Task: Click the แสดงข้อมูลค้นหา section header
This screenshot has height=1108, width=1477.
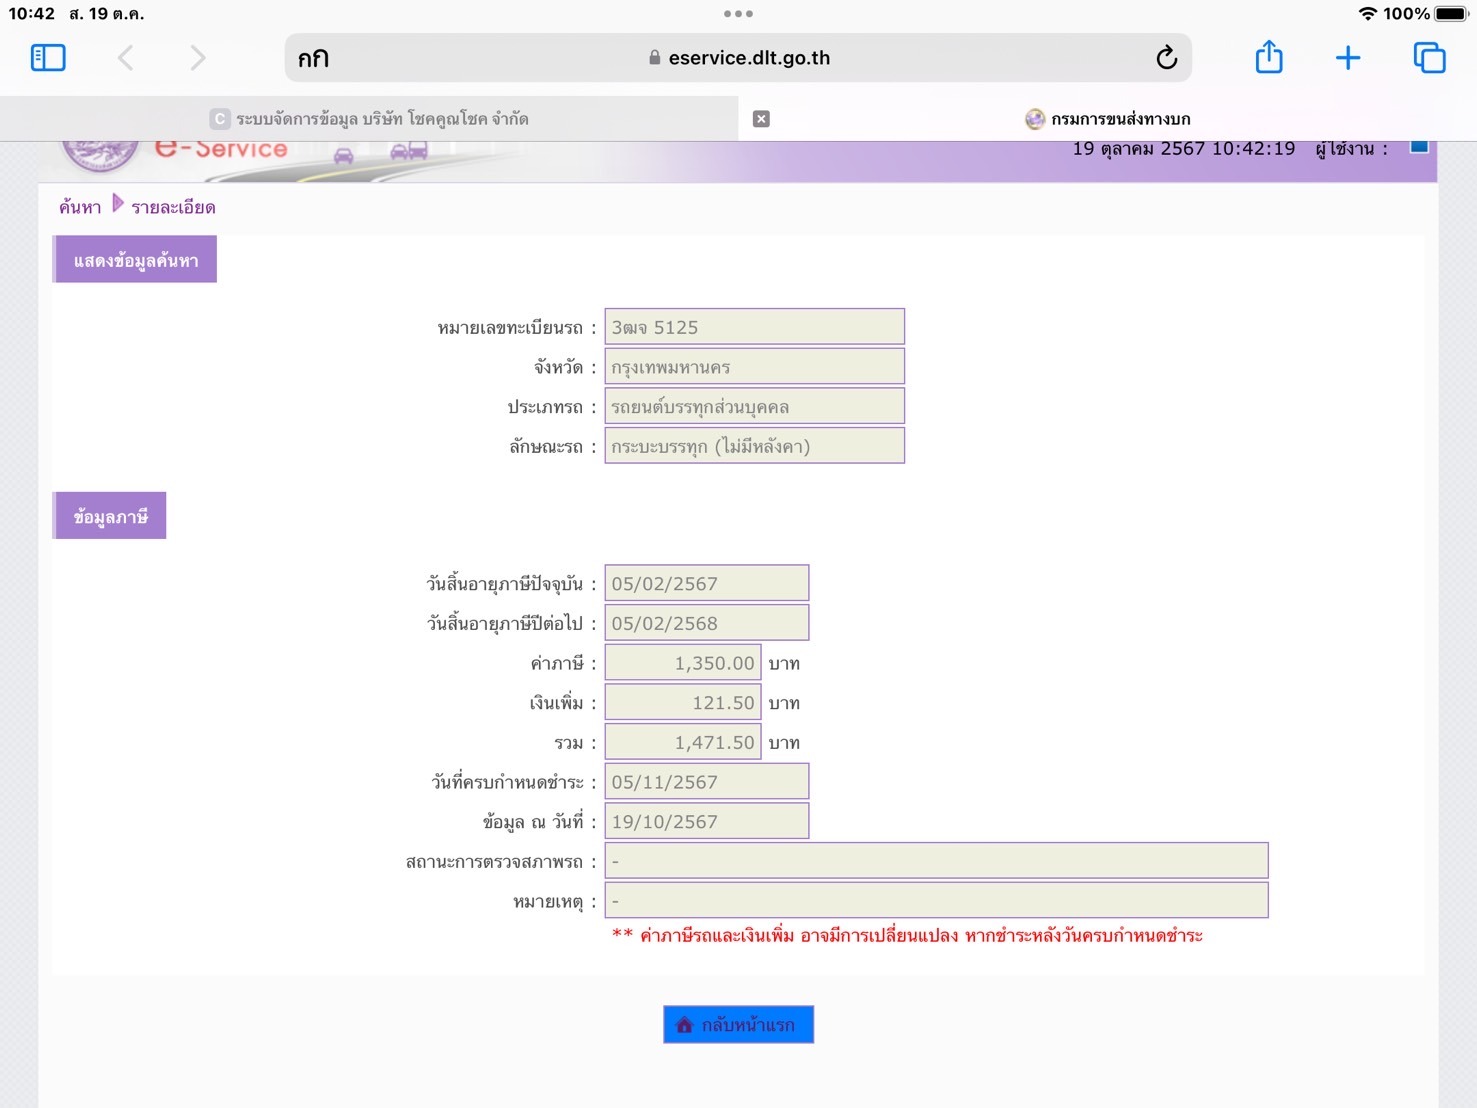Action: 135,260
